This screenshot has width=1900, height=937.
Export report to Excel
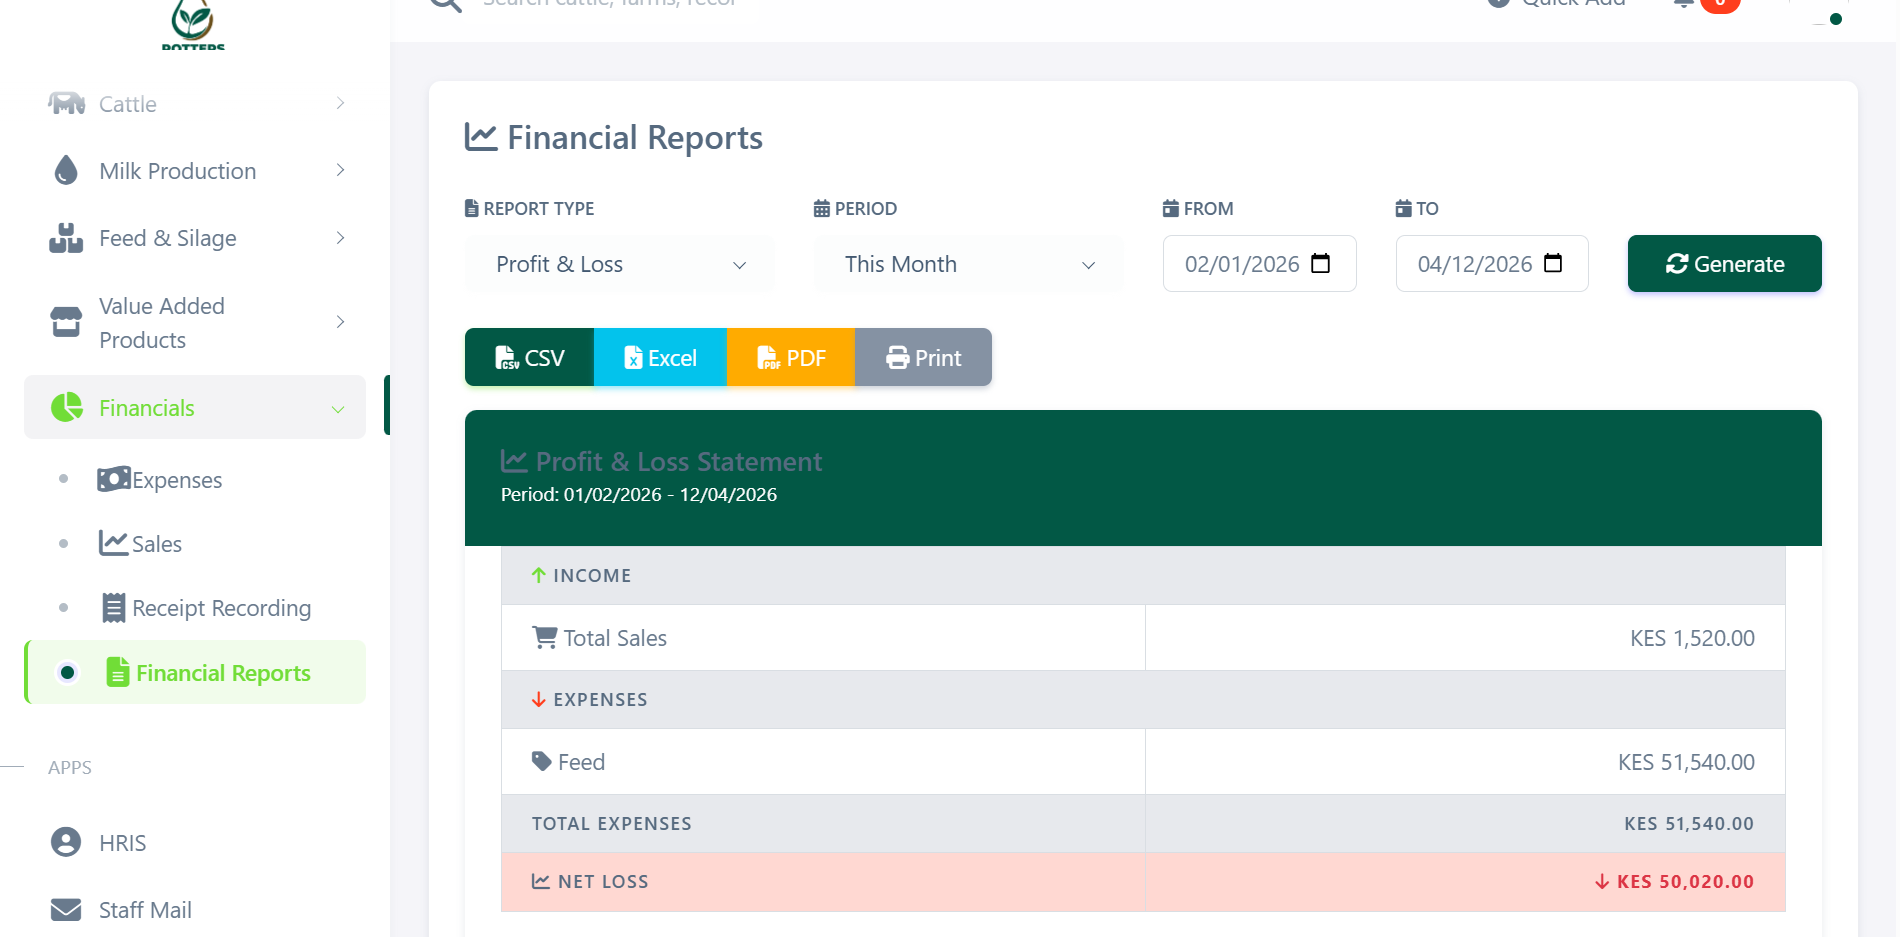click(660, 358)
